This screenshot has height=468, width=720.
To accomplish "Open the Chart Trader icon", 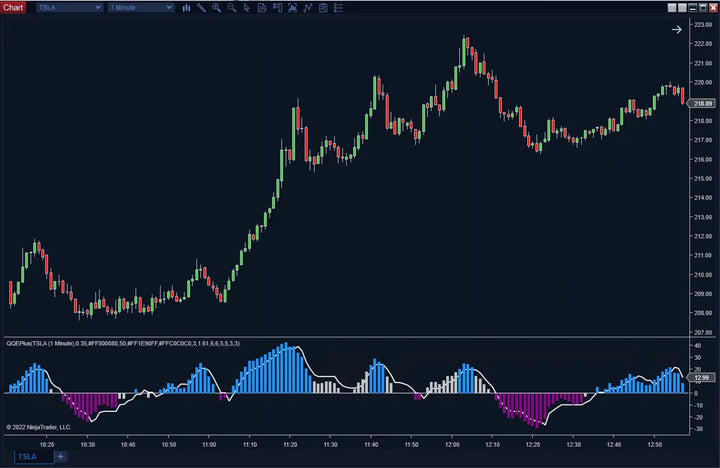I will [x=277, y=7].
